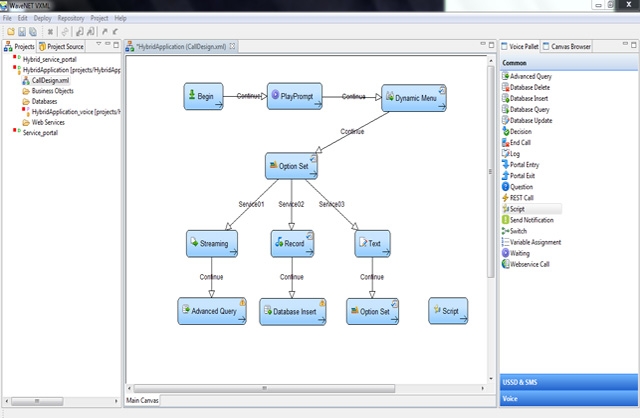Pick the End Call palette element
640x418 pixels.
click(x=520, y=143)
